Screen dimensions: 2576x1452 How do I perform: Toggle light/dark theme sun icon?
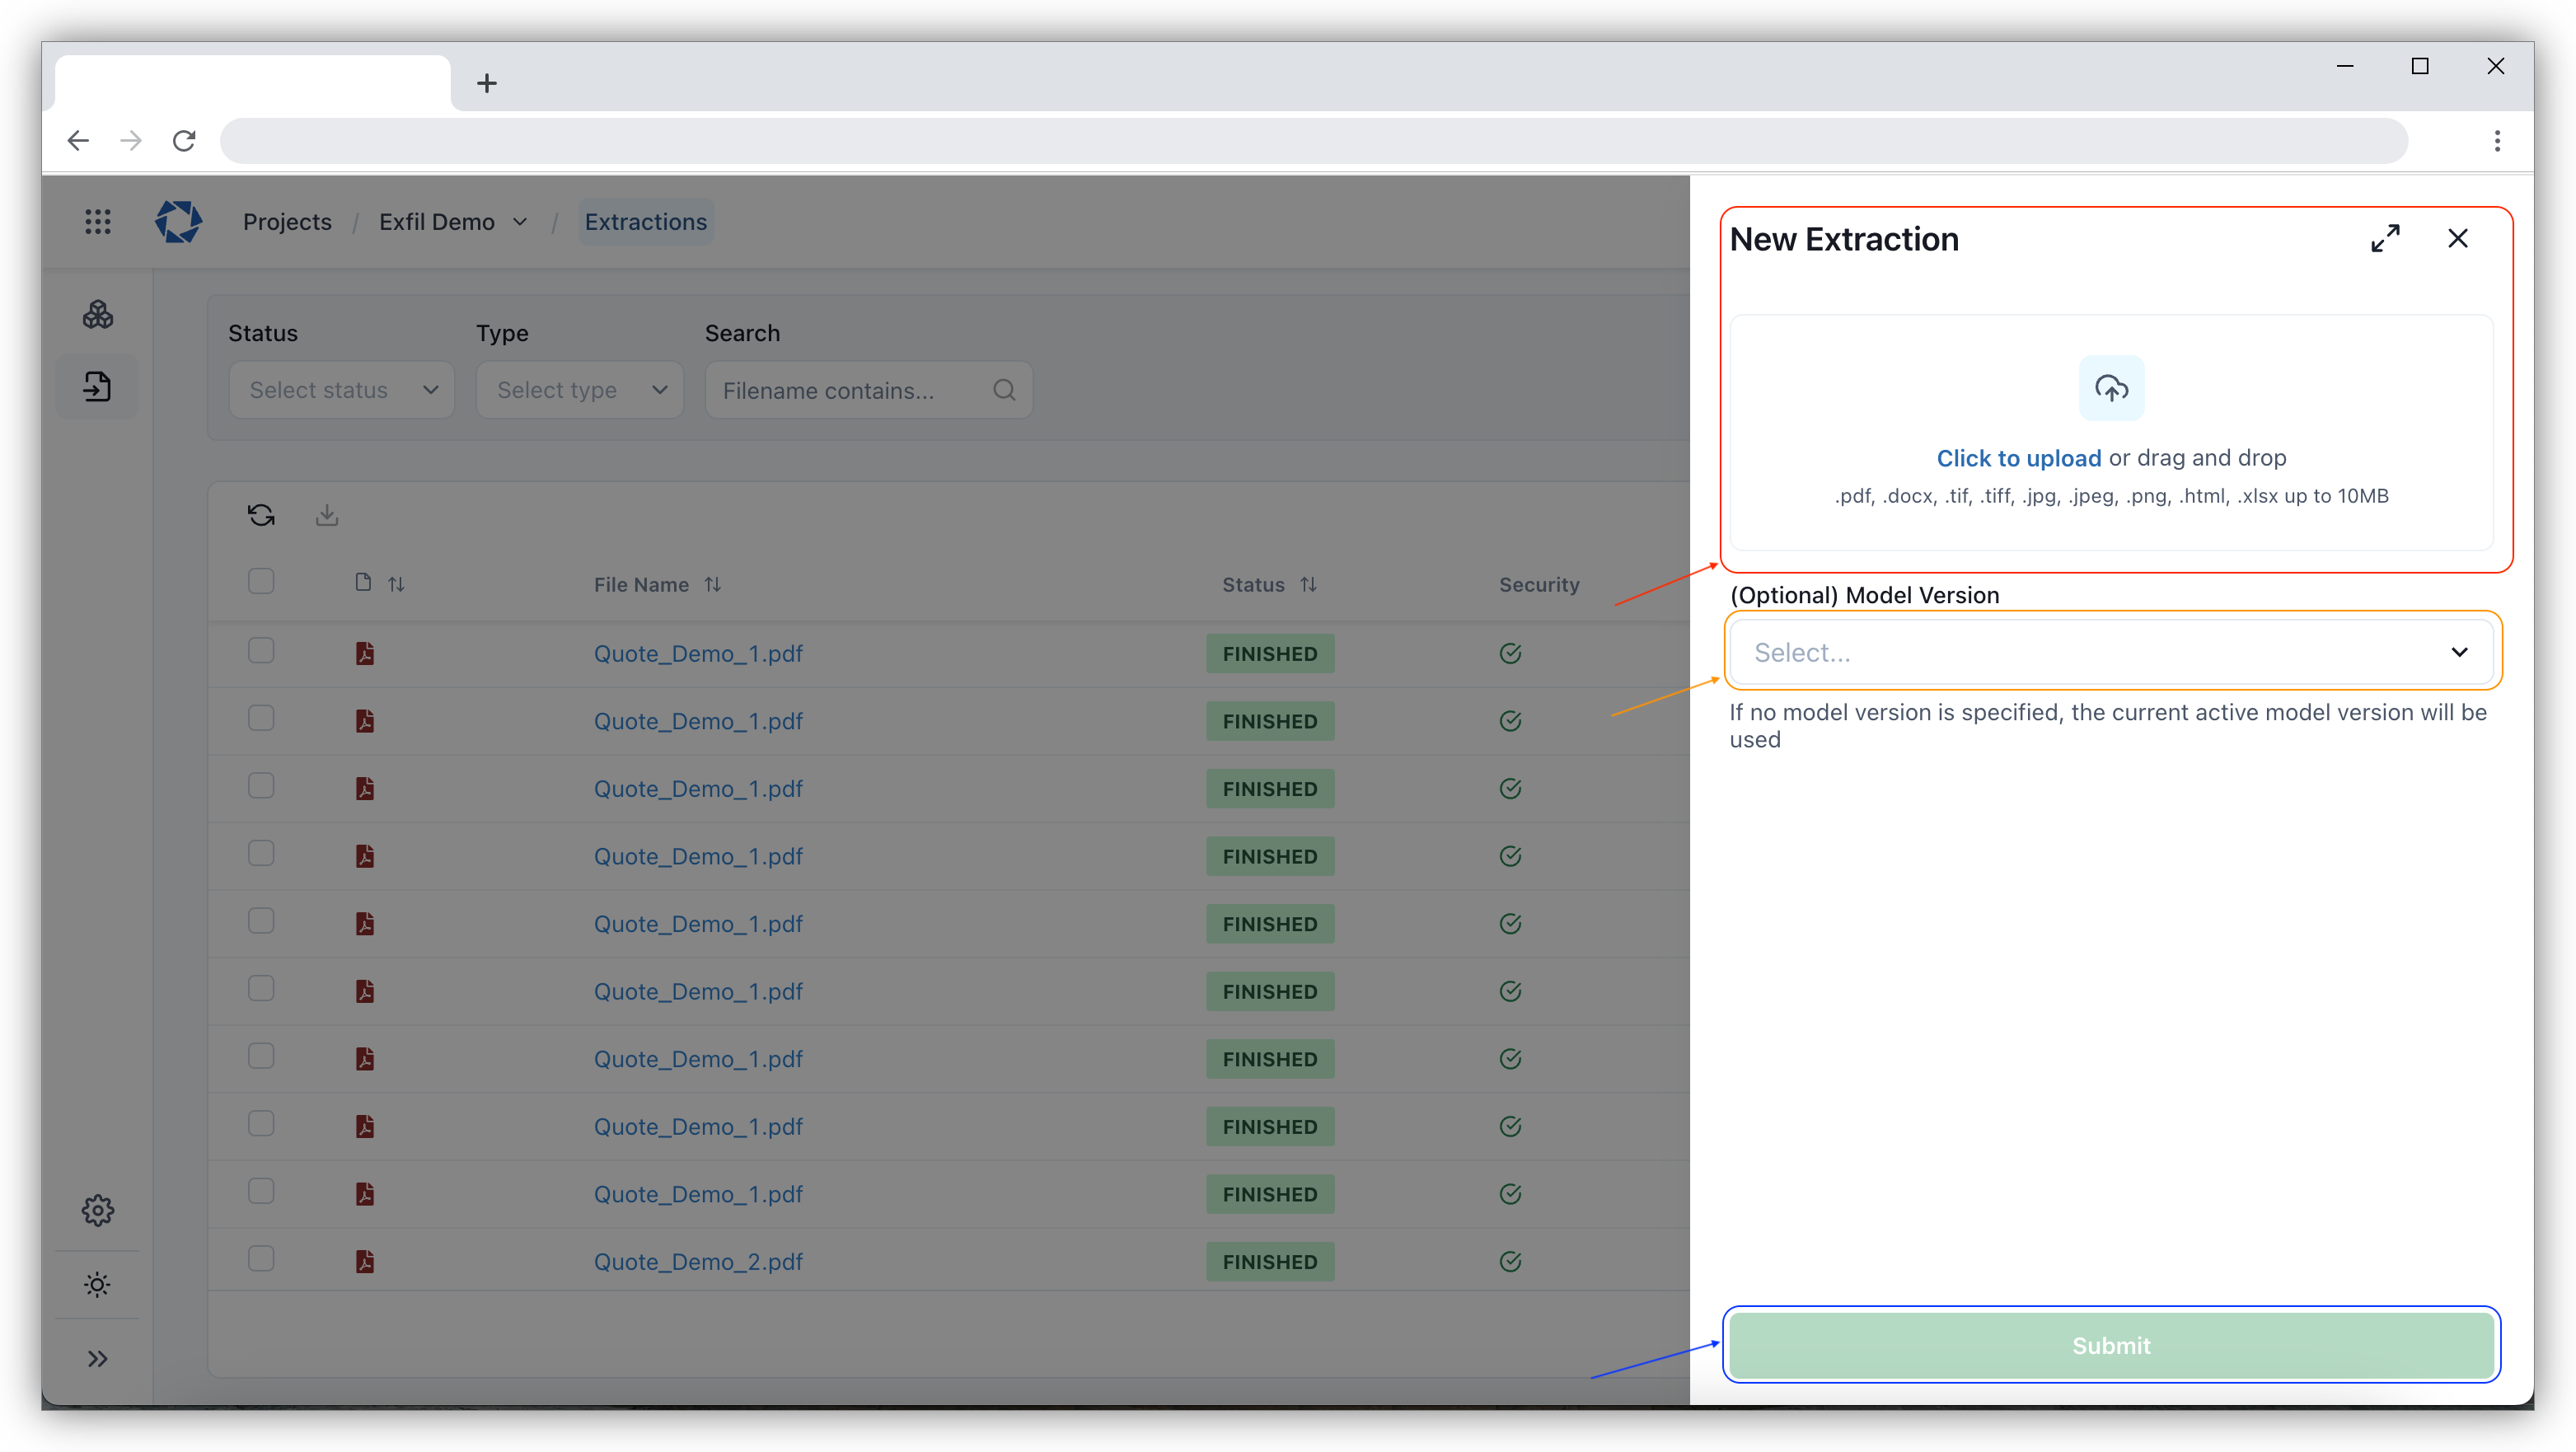pyautogui.click(x=97, y=1285)
